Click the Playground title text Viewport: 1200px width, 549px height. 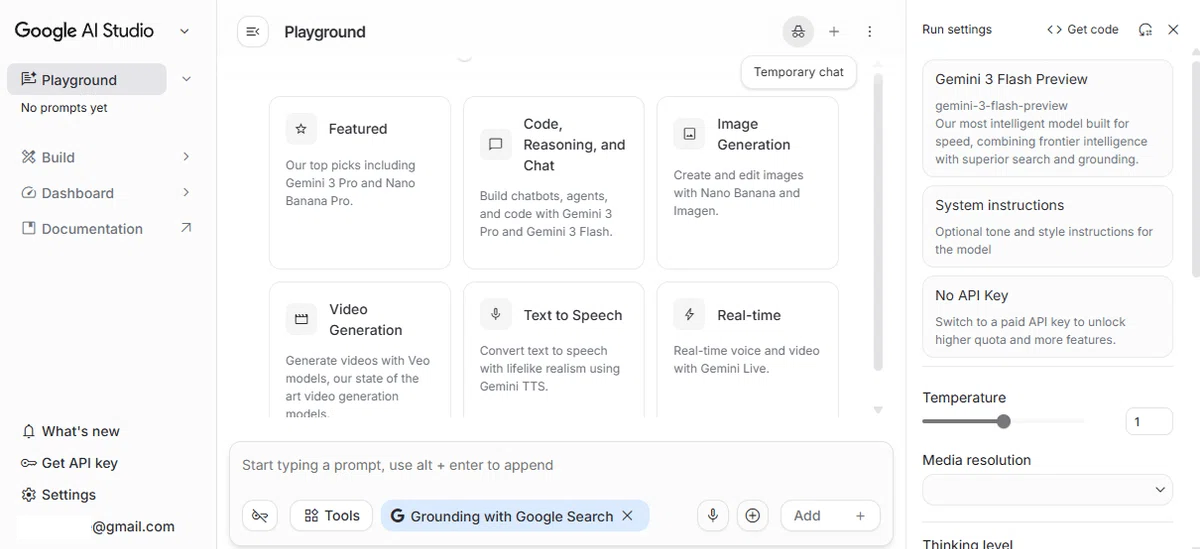coord(325,32)
